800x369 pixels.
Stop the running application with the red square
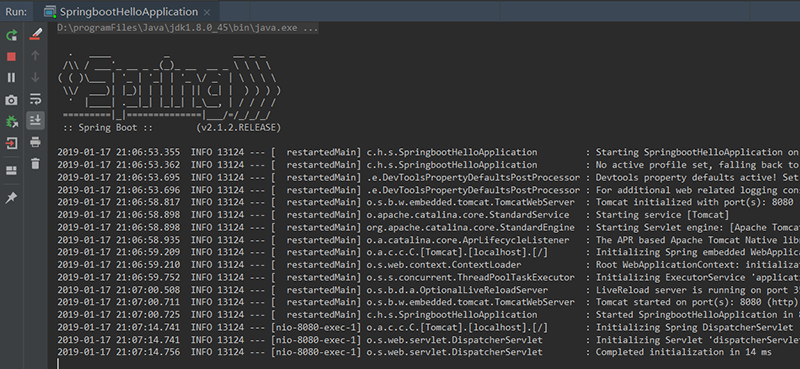point(11,56)
